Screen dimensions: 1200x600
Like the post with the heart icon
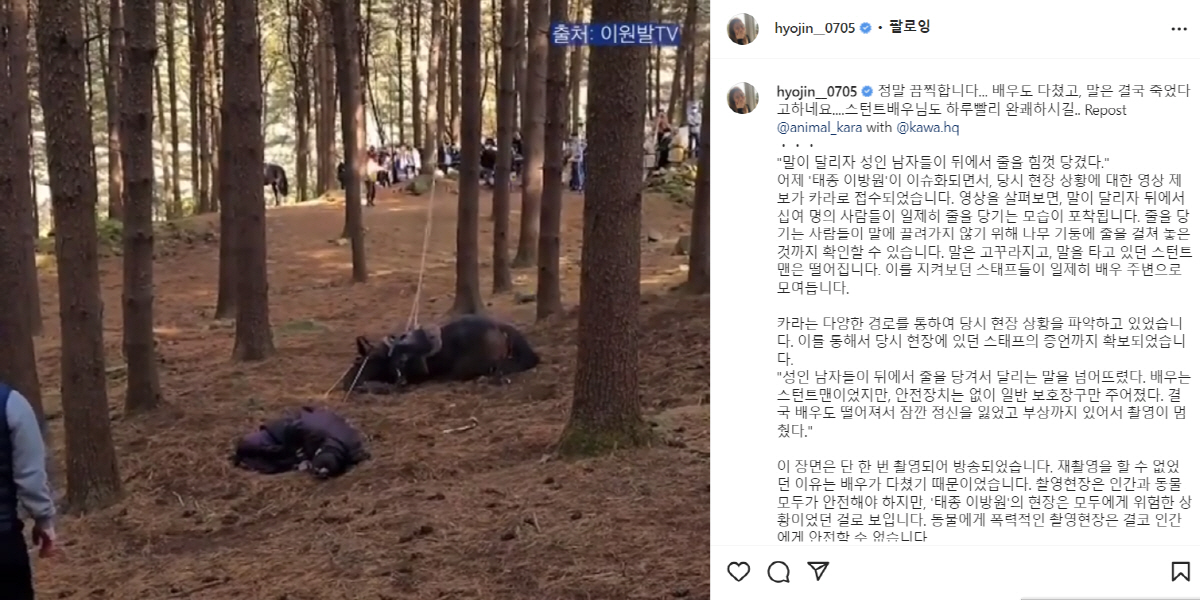[739, 572]
